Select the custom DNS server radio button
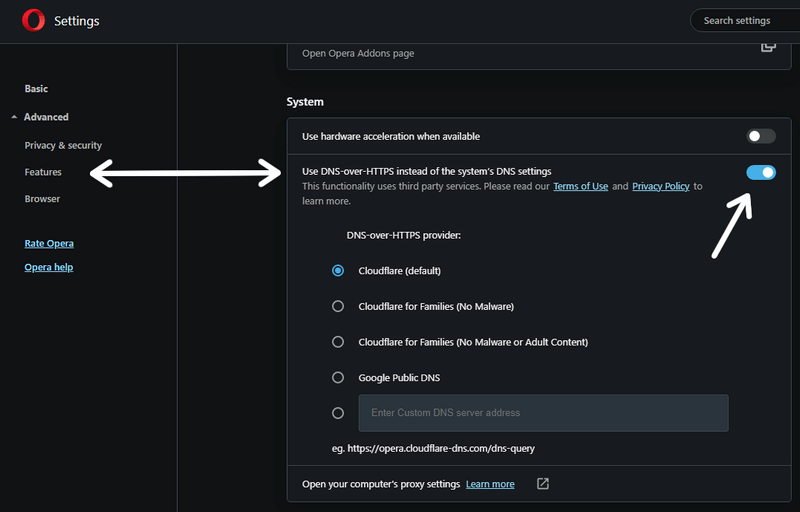Viewport: 800px width, 512px height. coord(338,412)
